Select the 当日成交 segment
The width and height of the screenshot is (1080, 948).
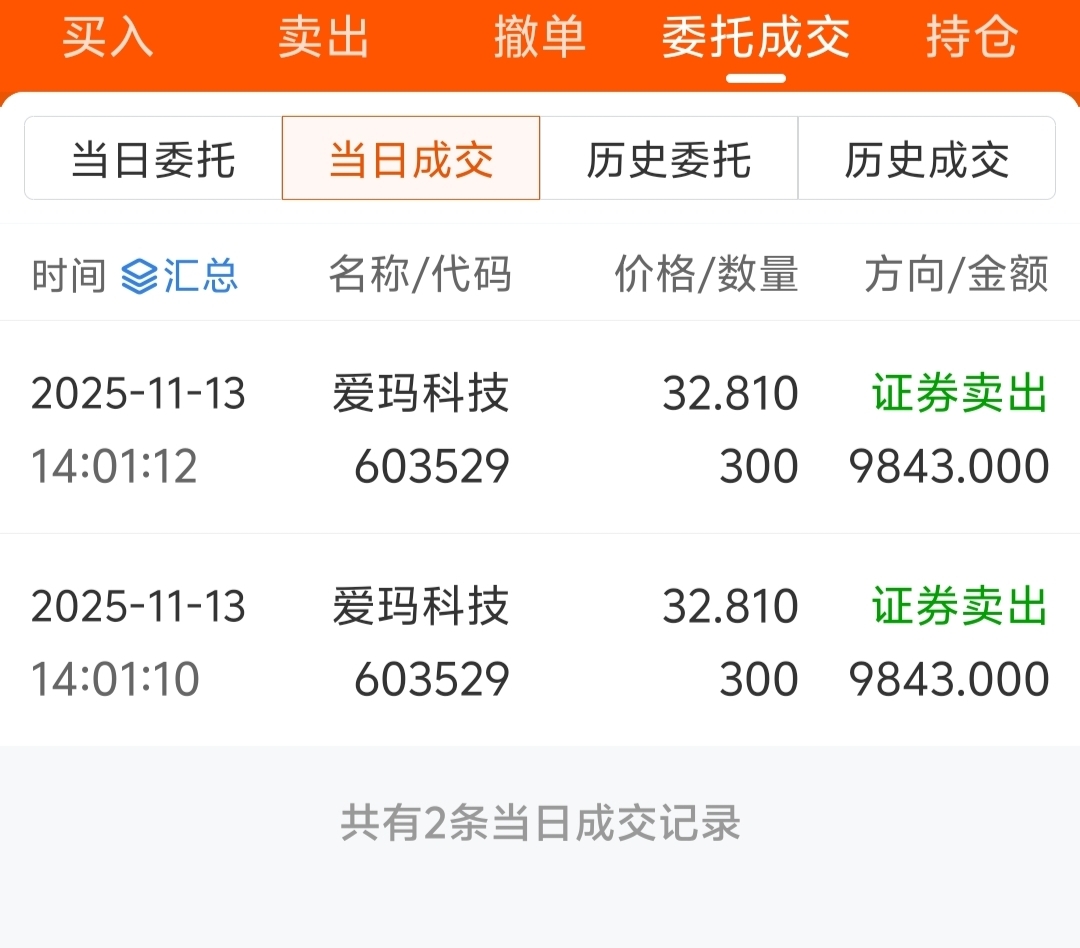pos(411,158)
